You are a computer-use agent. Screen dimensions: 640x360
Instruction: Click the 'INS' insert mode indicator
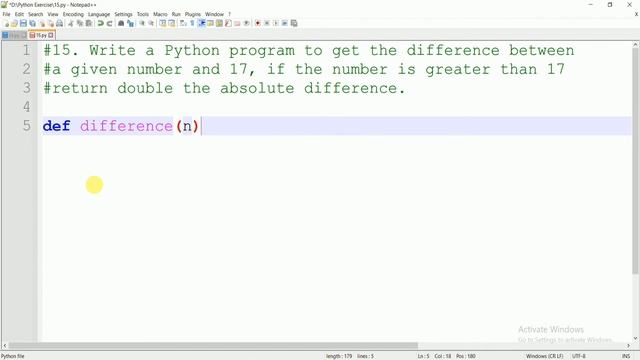pos(626,356)
